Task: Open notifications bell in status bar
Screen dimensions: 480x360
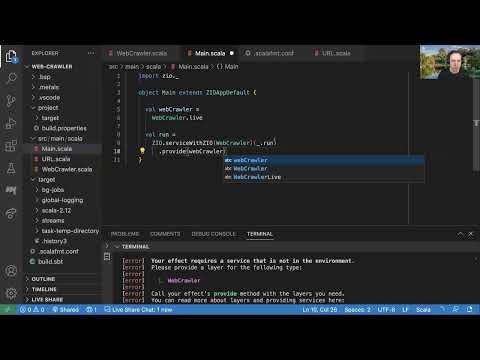Action: click(470, 310)
